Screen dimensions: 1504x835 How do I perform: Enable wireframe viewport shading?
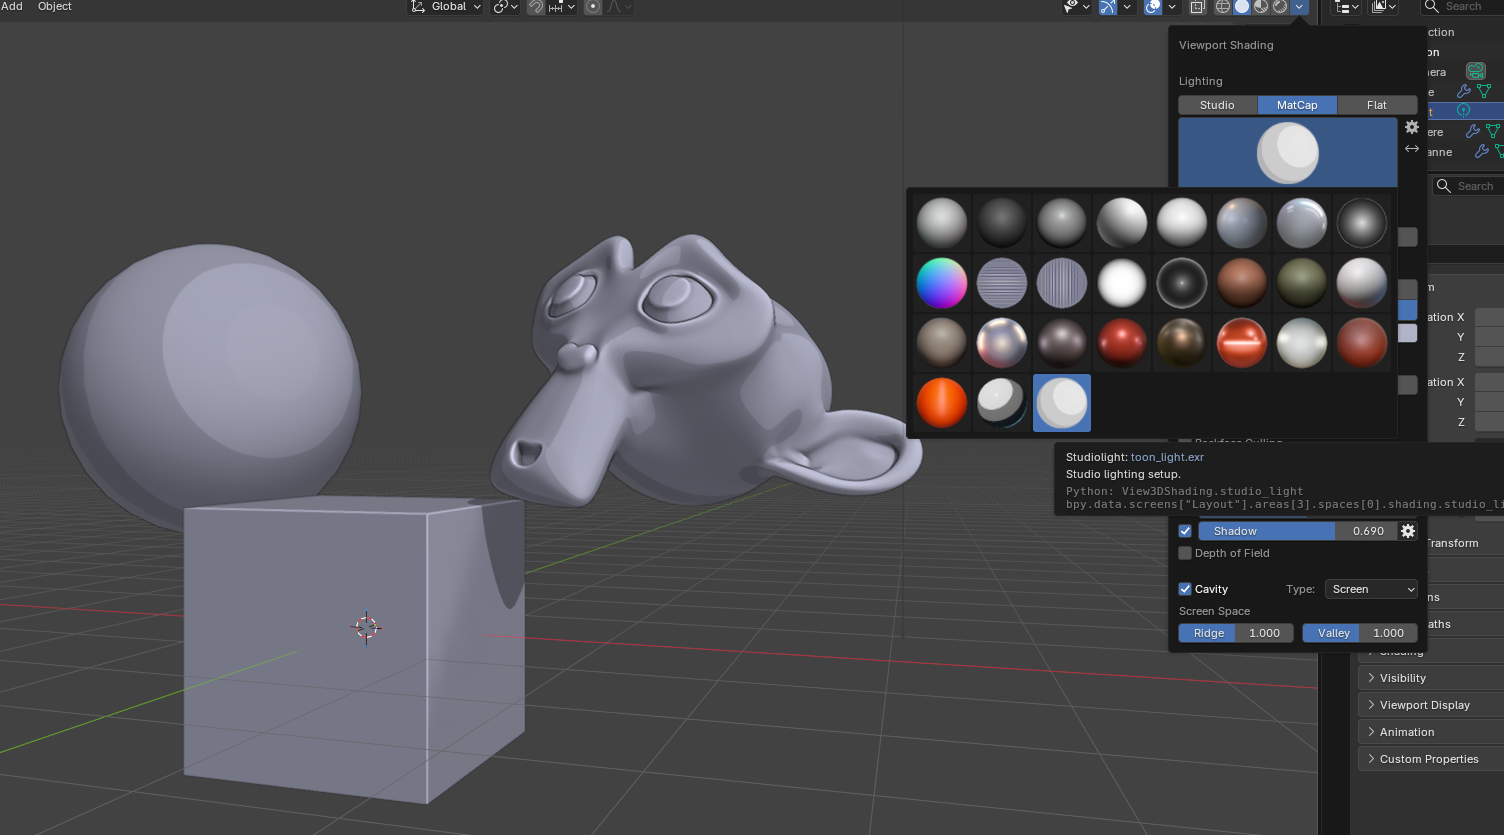point(1223,7)
